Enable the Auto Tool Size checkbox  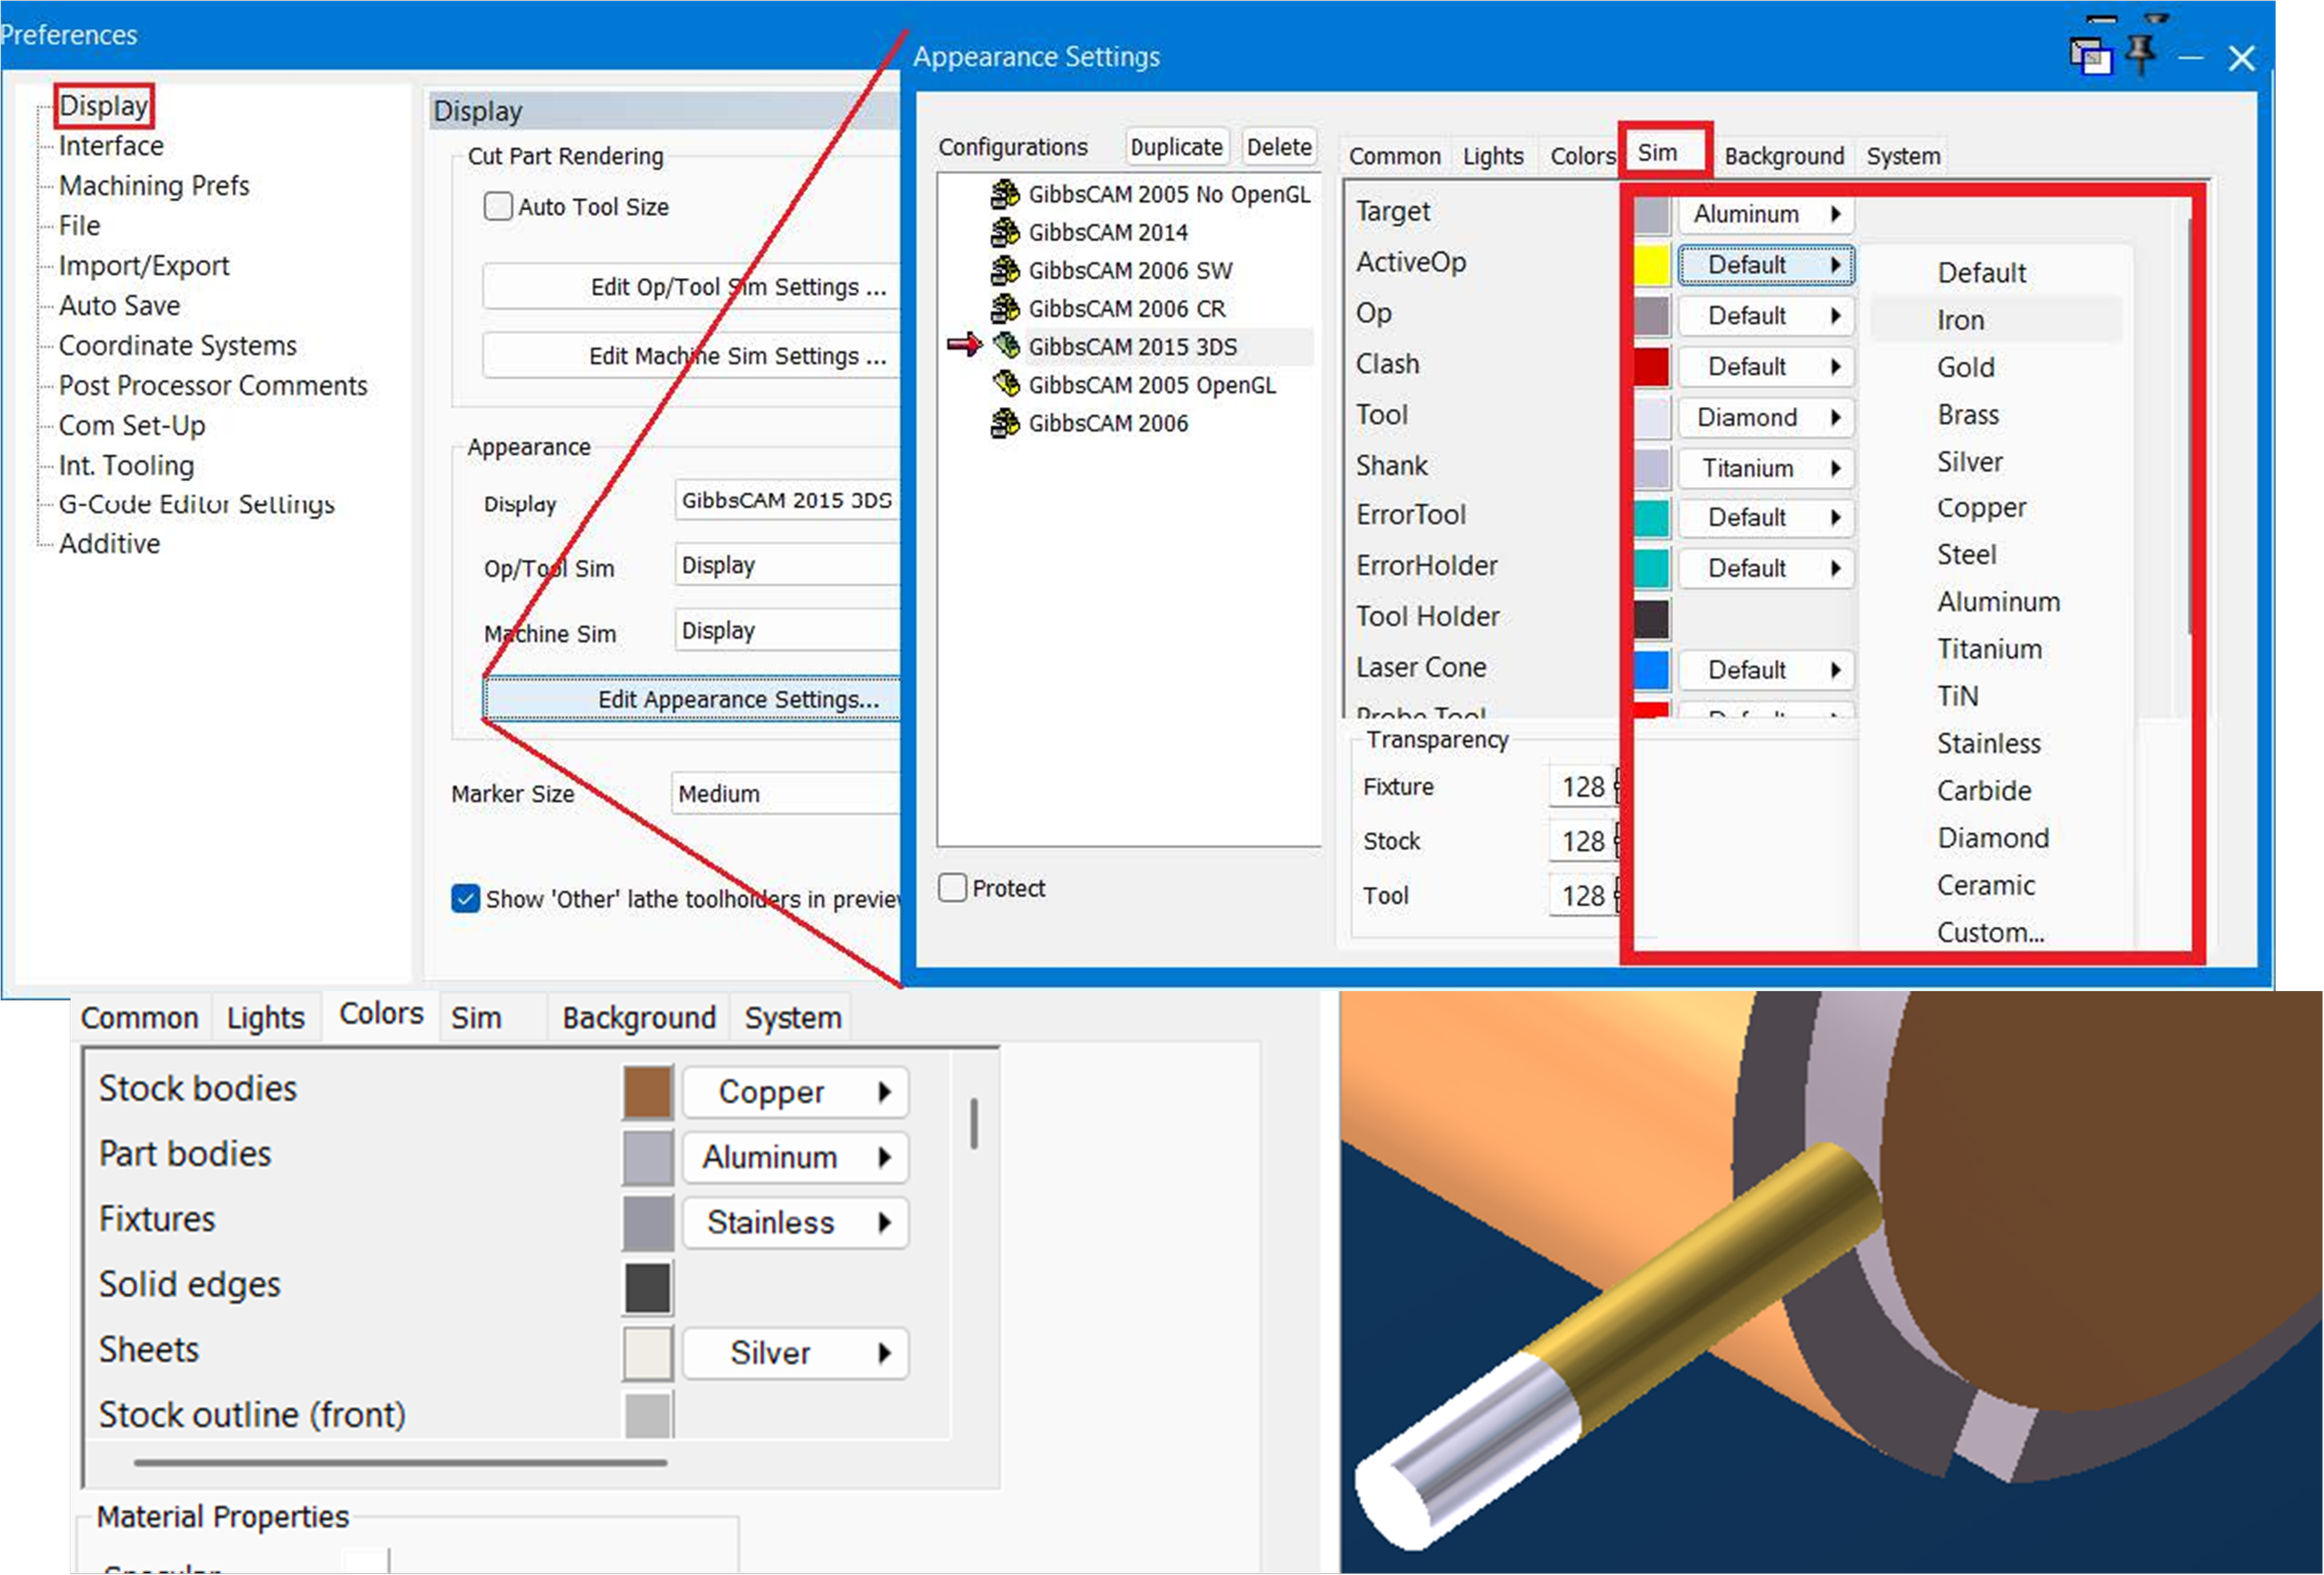[497, 206]
